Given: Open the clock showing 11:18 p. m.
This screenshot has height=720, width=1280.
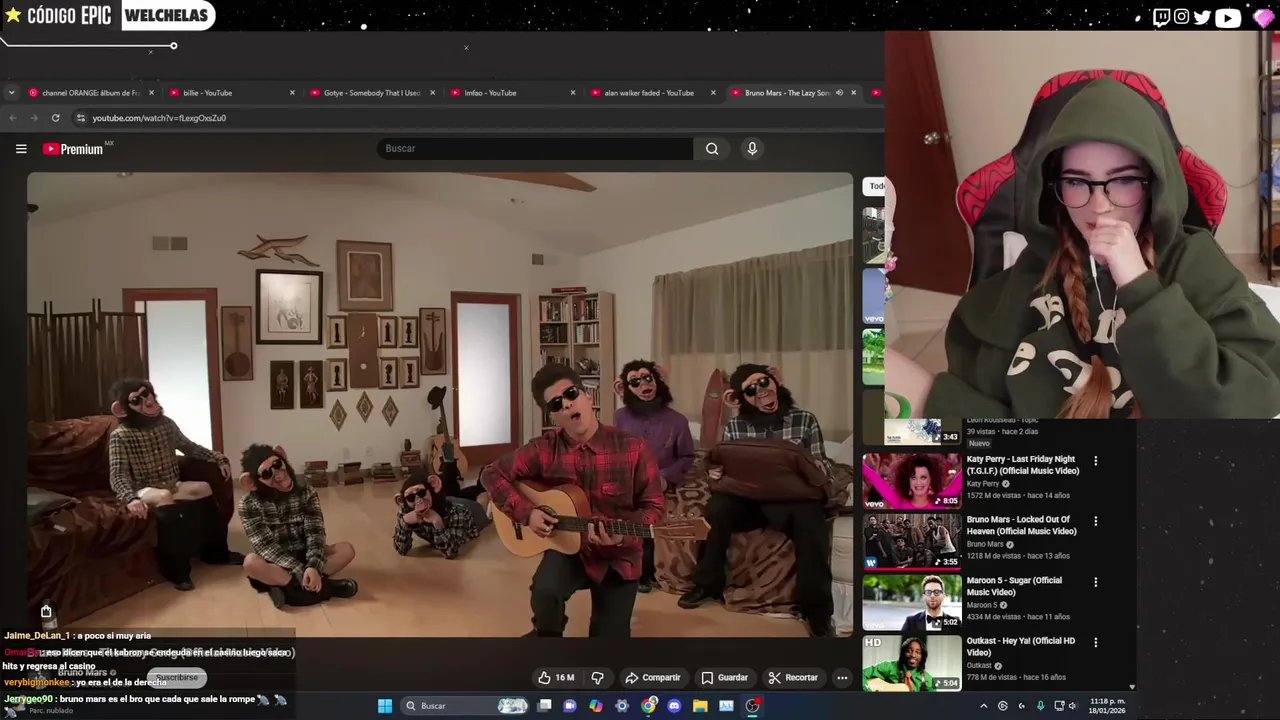Looking at the screenshot, I should (x=1107, y=706).
